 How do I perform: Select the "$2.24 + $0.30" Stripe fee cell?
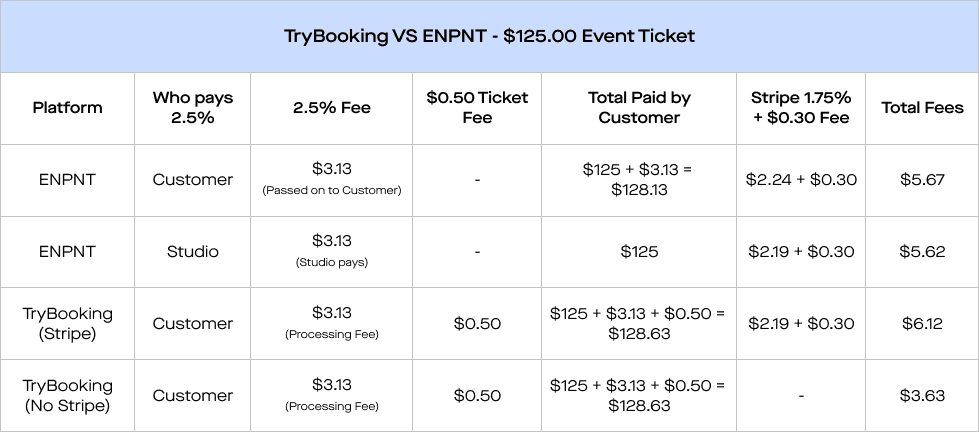tap(800, 180)
